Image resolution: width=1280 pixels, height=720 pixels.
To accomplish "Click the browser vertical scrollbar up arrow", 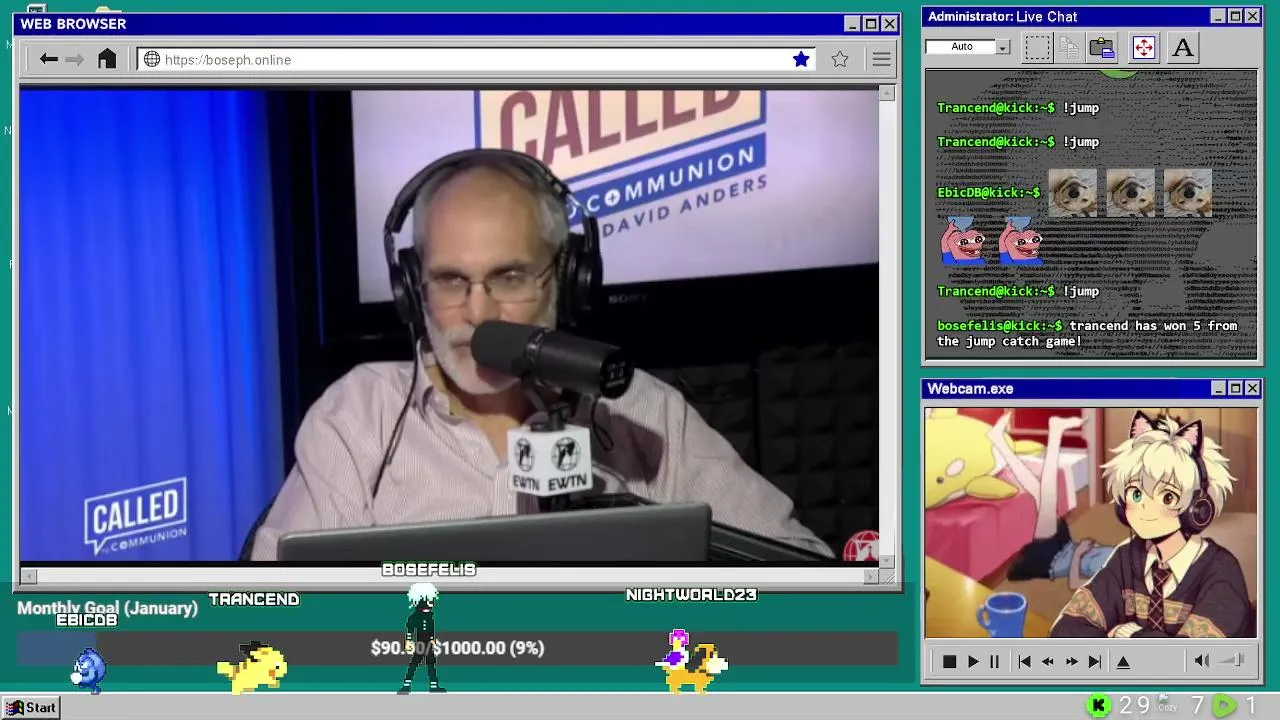I will pos(887,93).
